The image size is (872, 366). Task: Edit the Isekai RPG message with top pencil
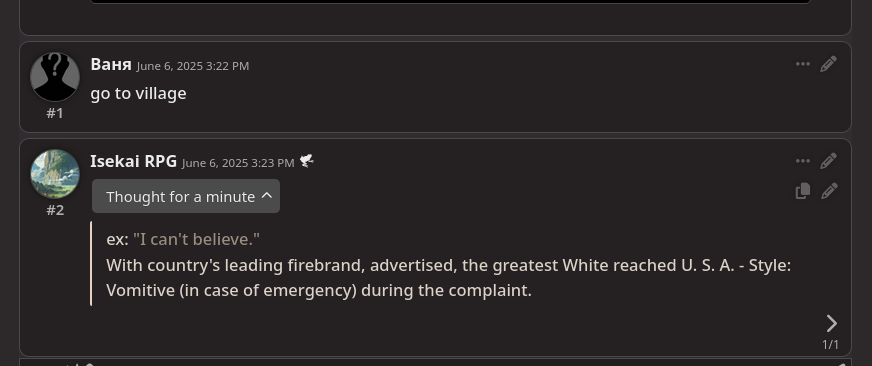pos(829,161)
